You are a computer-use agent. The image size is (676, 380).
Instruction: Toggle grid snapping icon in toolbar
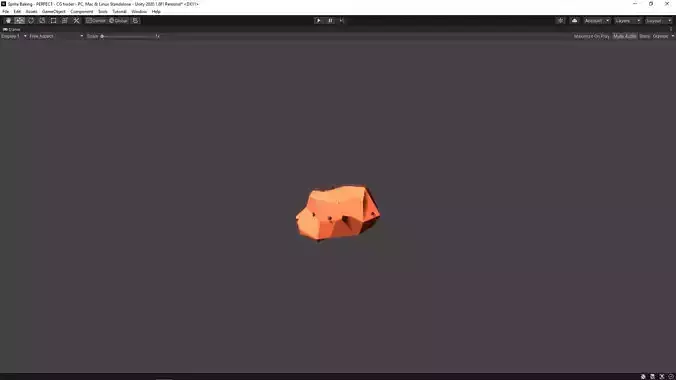coord(135,21)
